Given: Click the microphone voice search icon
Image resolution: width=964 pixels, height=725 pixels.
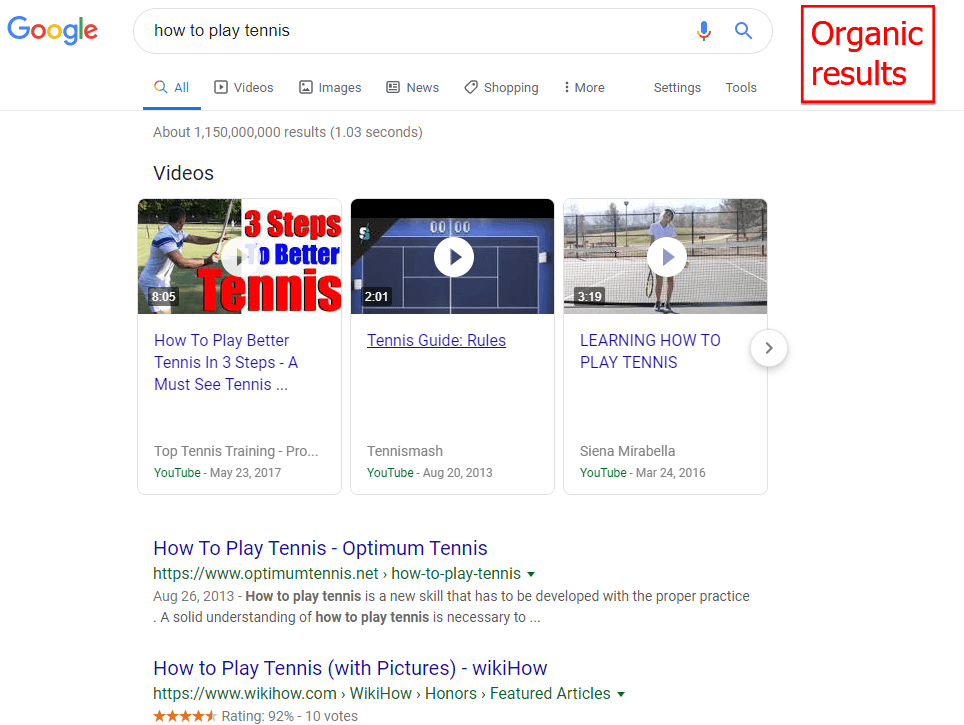Looking at the screenshot, I should pos(704,30).
